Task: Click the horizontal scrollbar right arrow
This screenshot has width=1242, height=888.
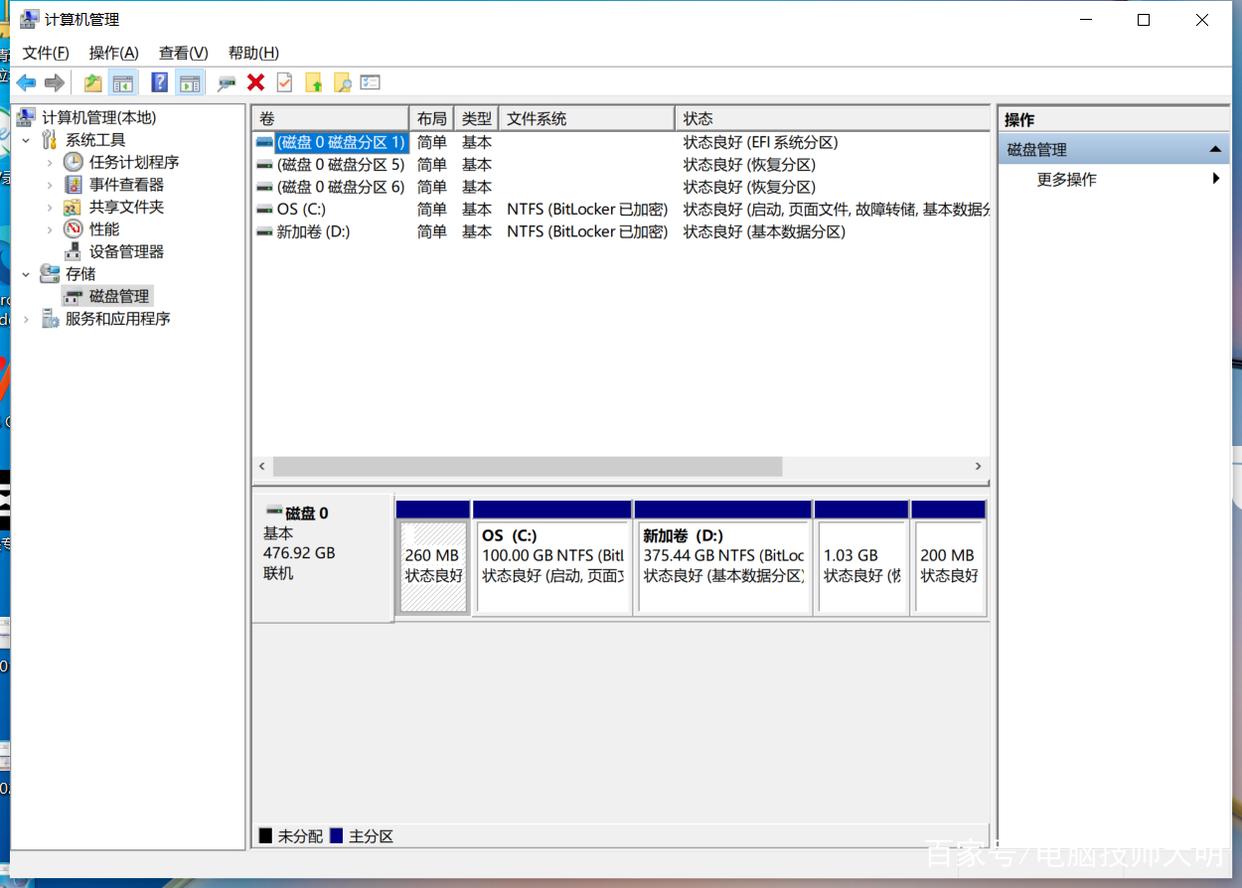Action: coord(978,467)
